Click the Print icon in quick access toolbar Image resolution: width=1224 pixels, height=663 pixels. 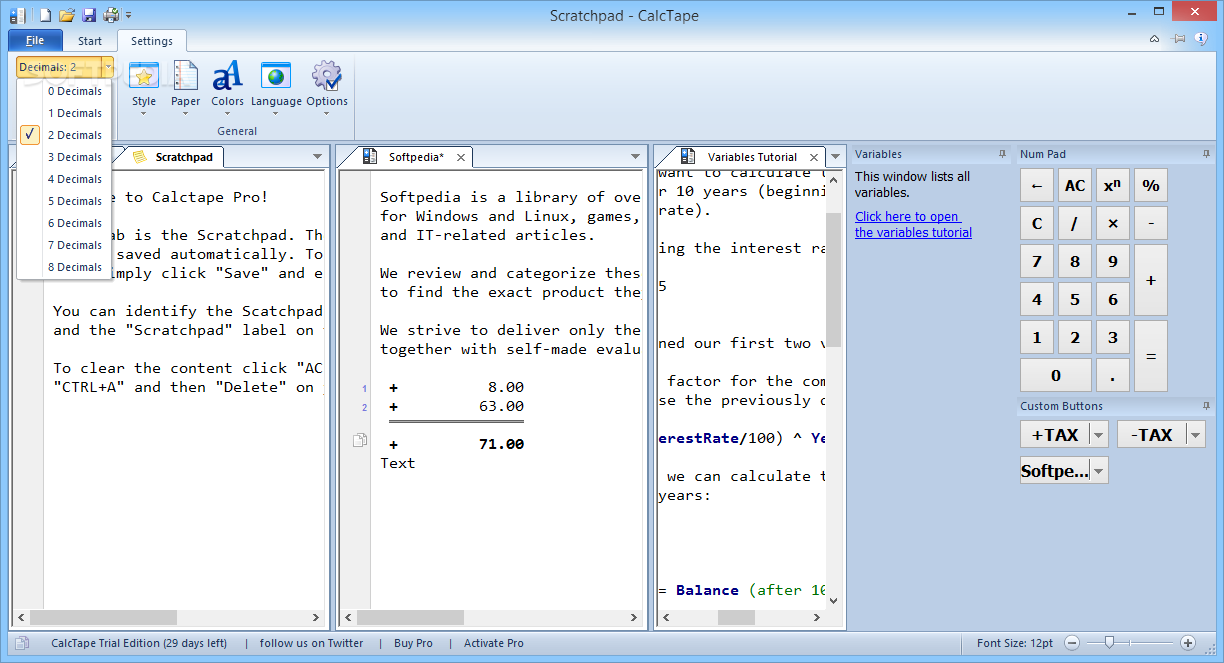click(x=111, y=15)
